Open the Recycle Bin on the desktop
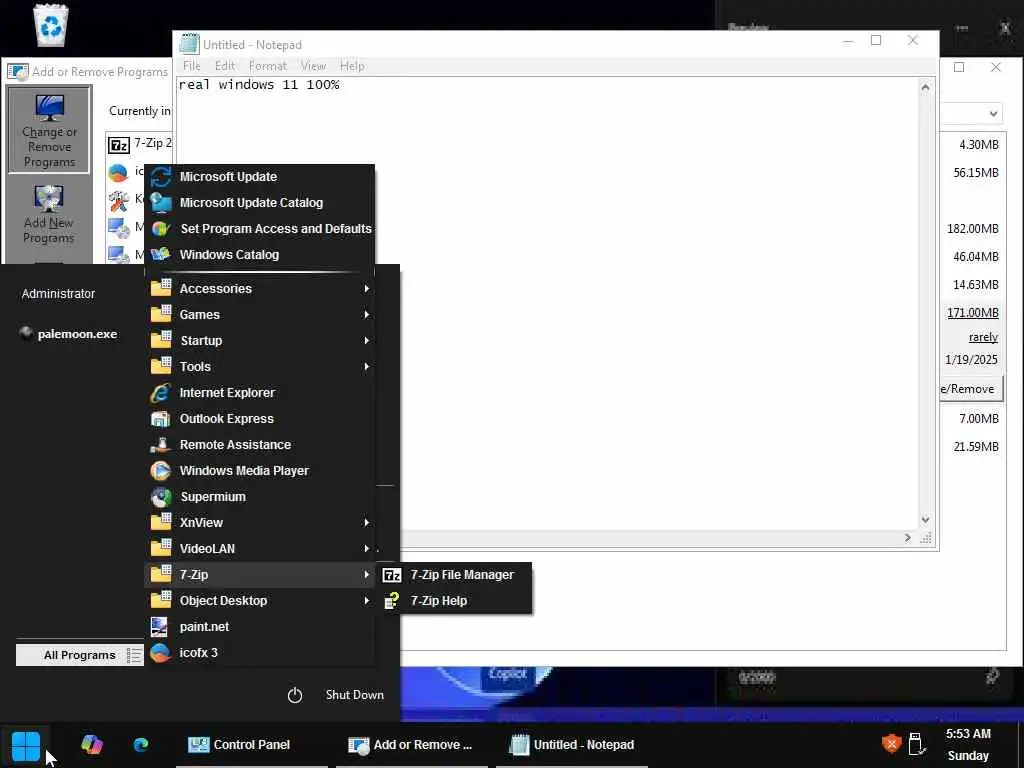The width and height of the screenshot is (1024, 768). [x=51, y=25]
